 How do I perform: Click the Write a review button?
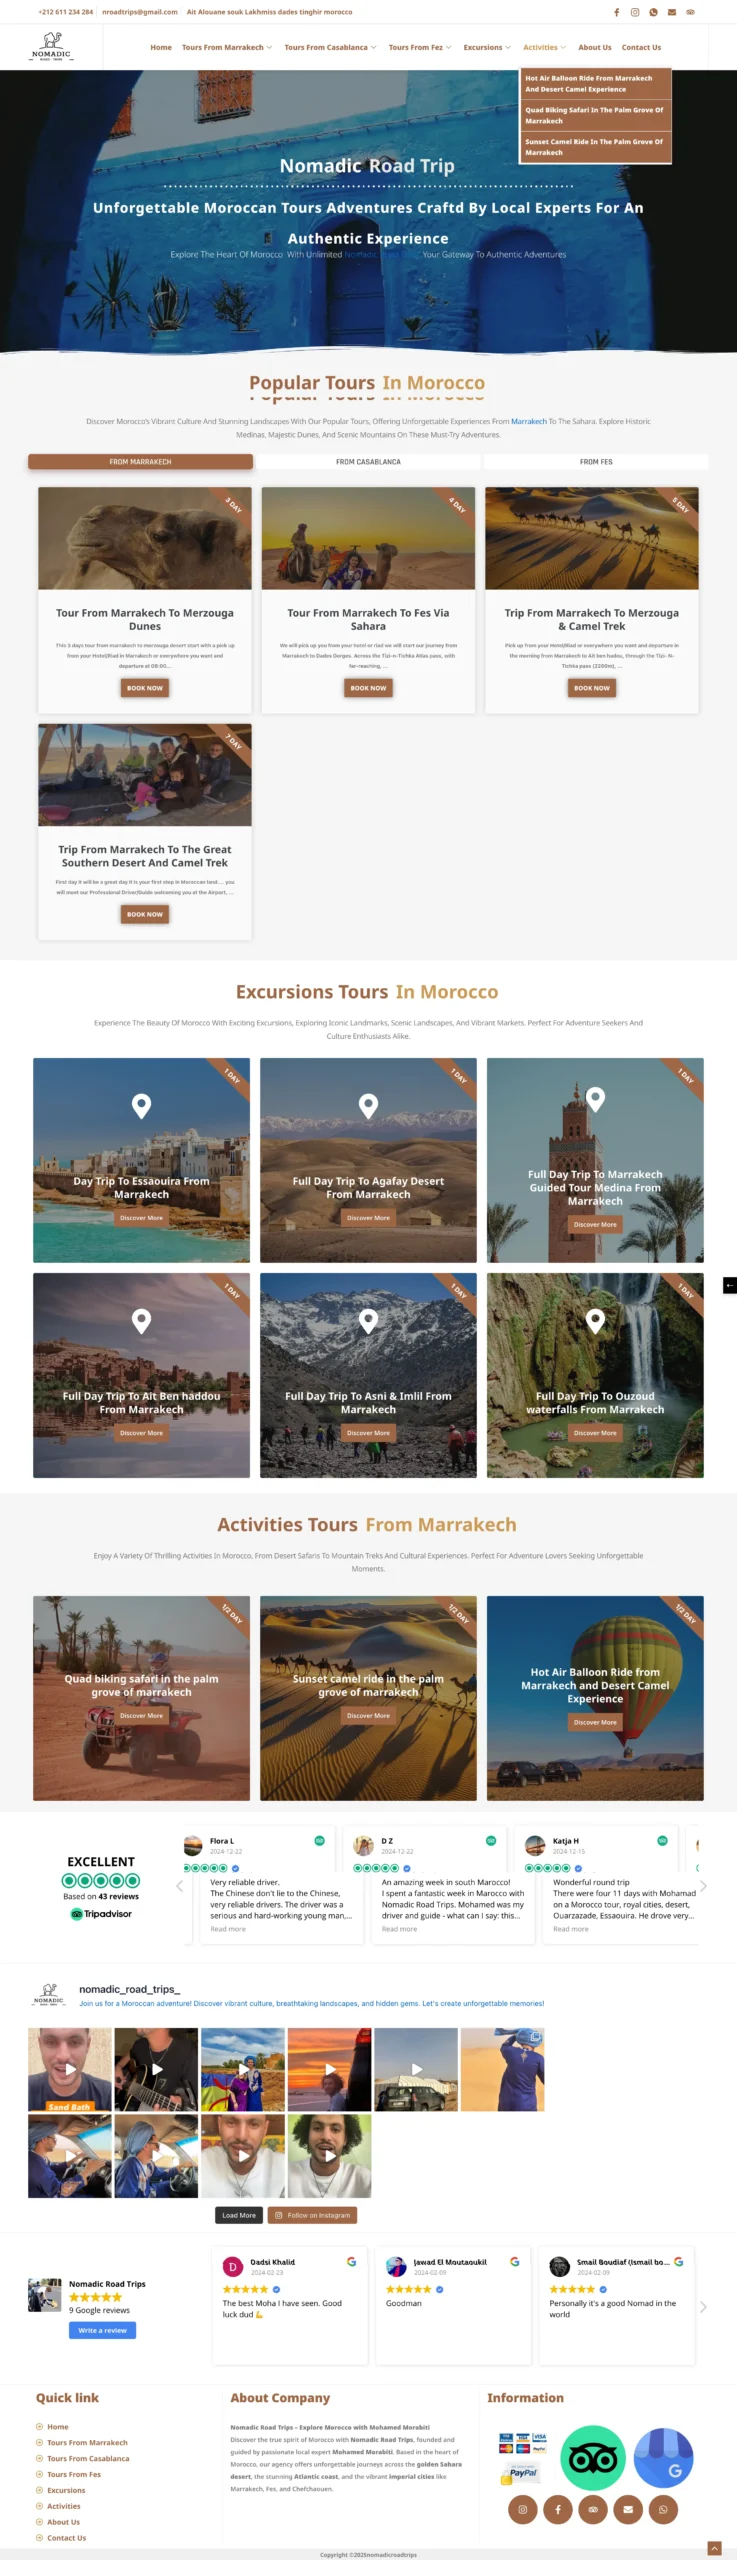102,2330
